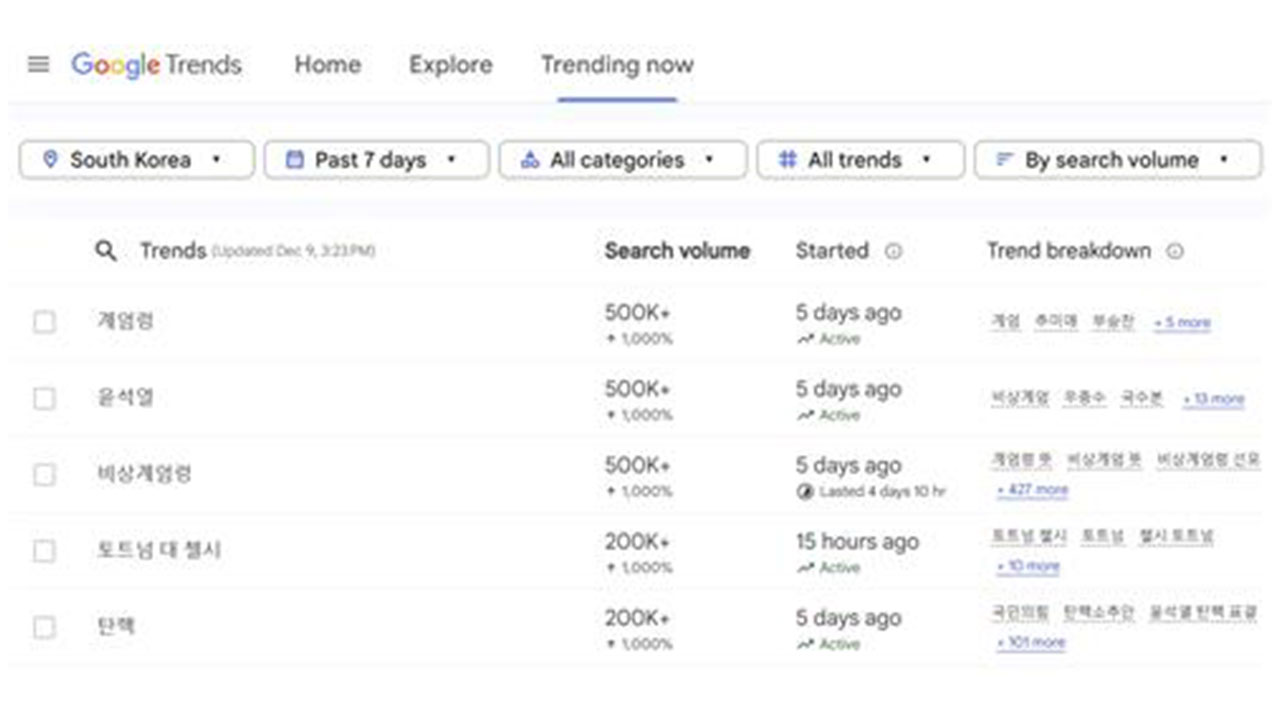Expand the All categories dropdown
The height and width of the screenshot is (720, 1280).
[x=622, y=160]
